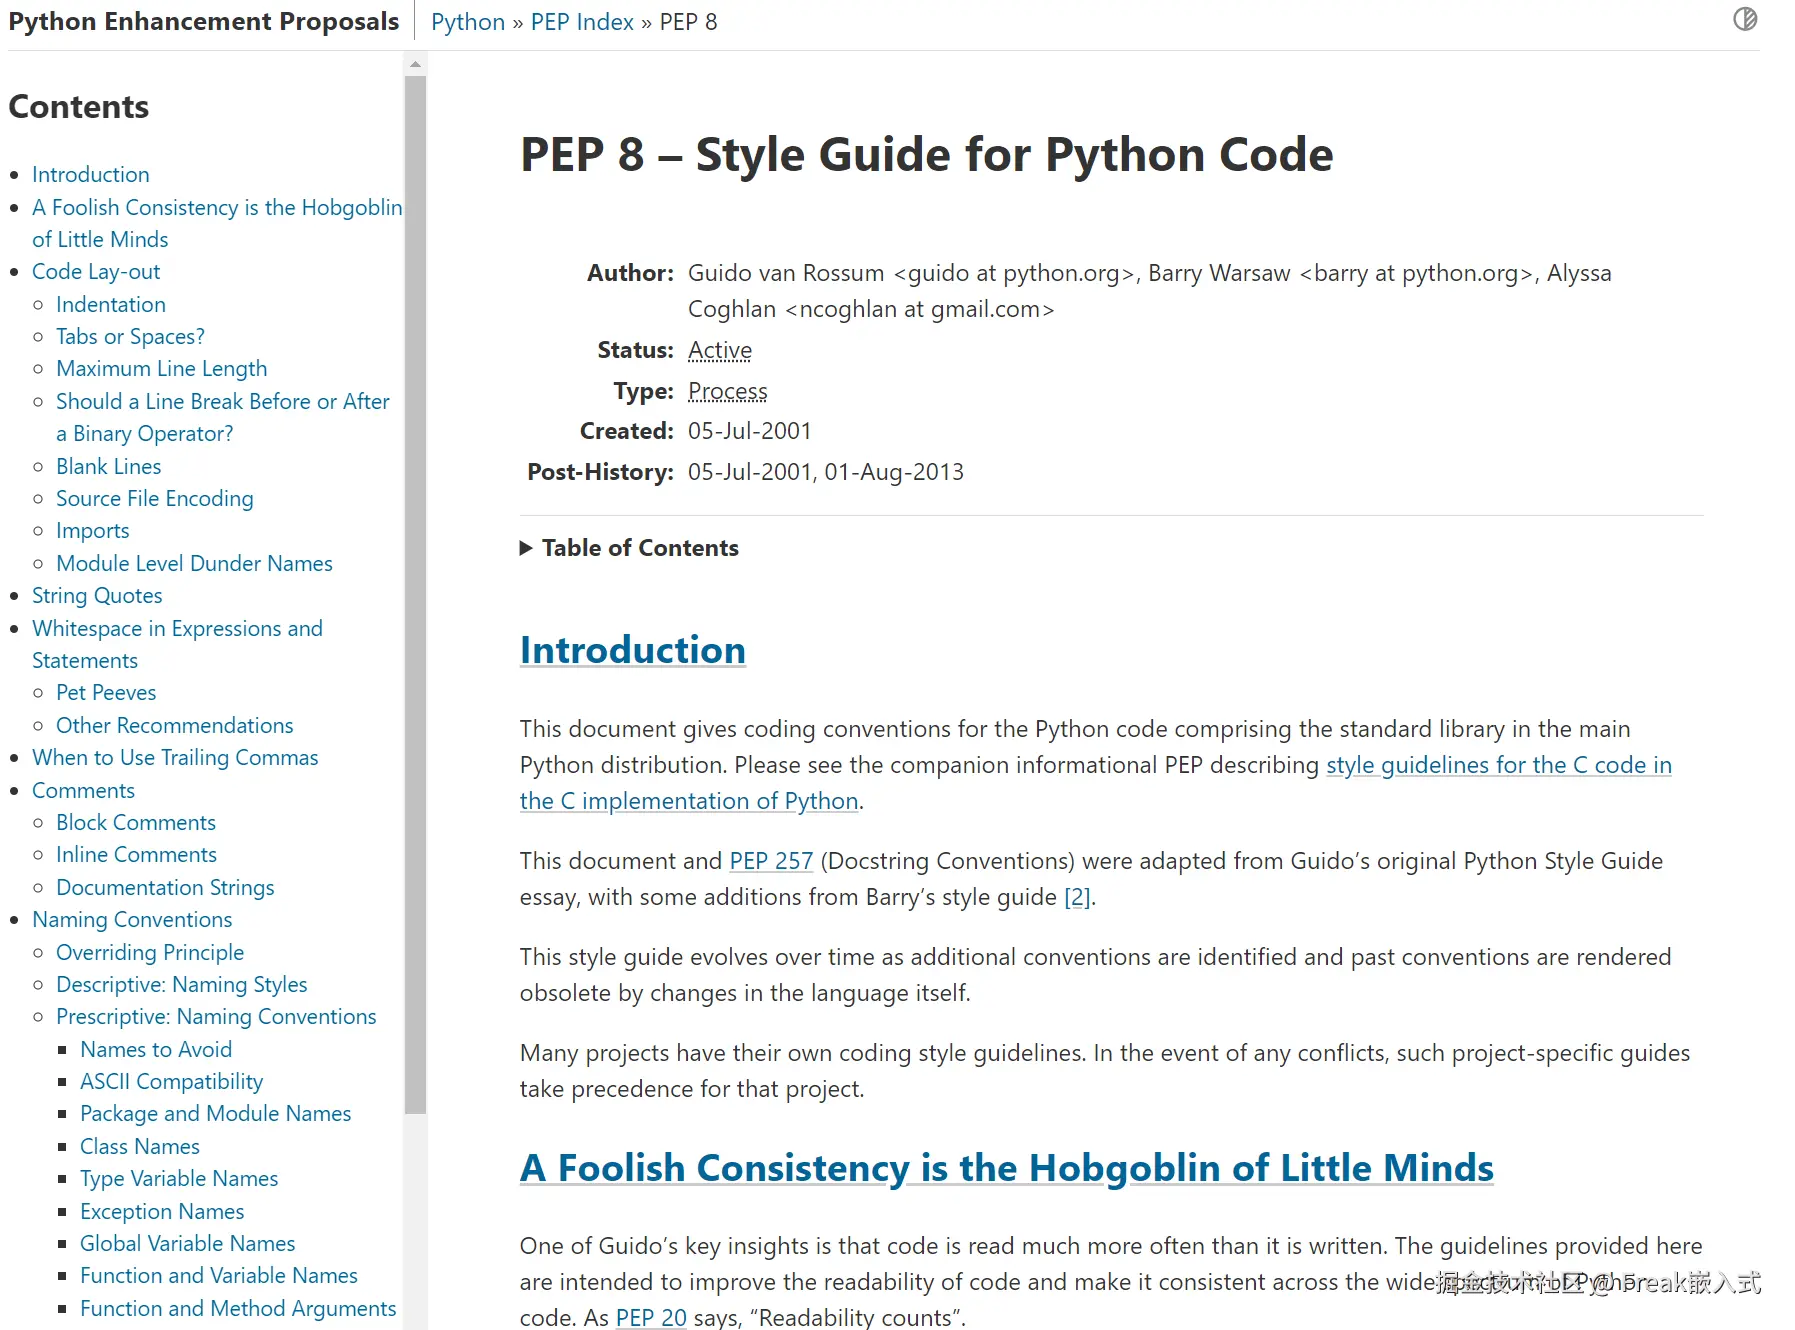The width and height of the screenshot is (1795, 1330).
Task: Open the Python breadcrumb link
Action: [x=468, y=22]
